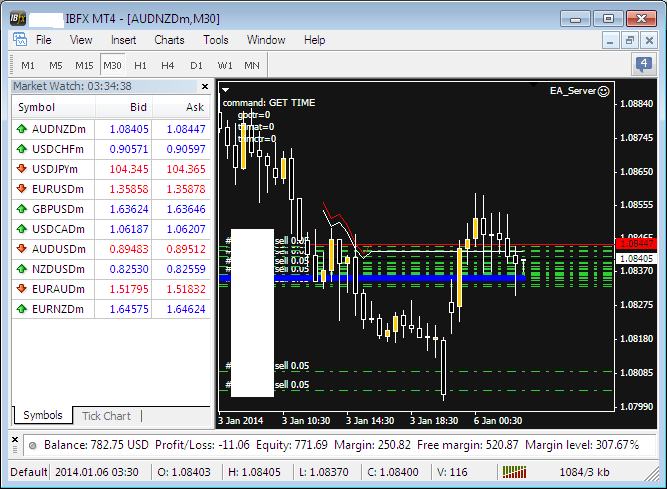667x489 pixels.
Task: Open the chart dropdown triangle at top-left
Action: pos(226,90)
